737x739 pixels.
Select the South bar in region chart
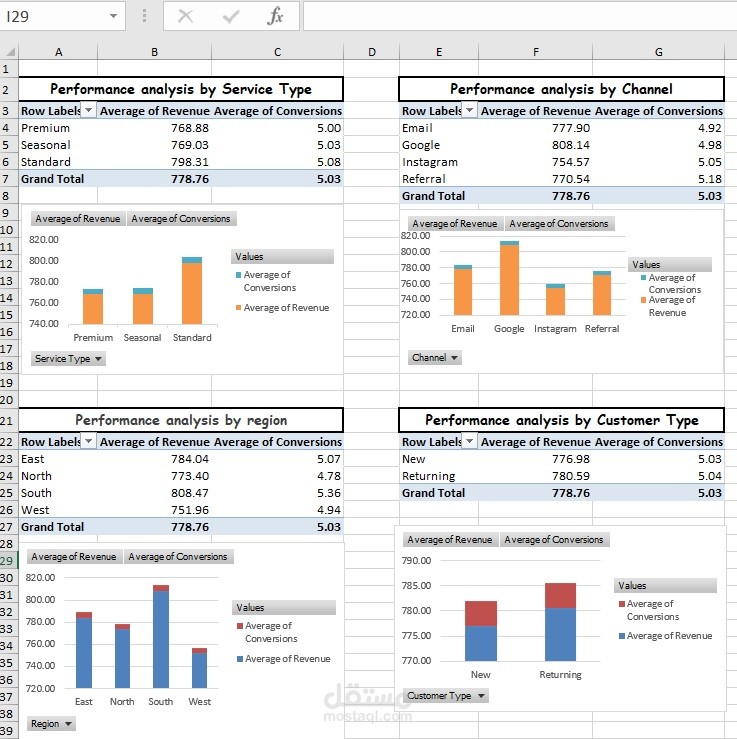tap(161, 636)
